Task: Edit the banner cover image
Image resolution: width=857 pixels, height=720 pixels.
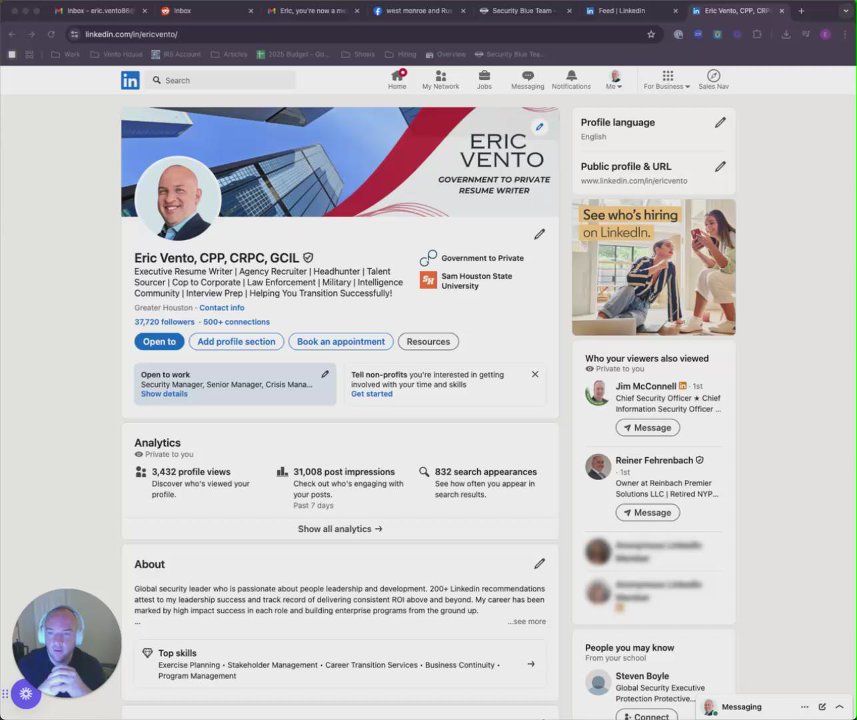Action: 539,127
